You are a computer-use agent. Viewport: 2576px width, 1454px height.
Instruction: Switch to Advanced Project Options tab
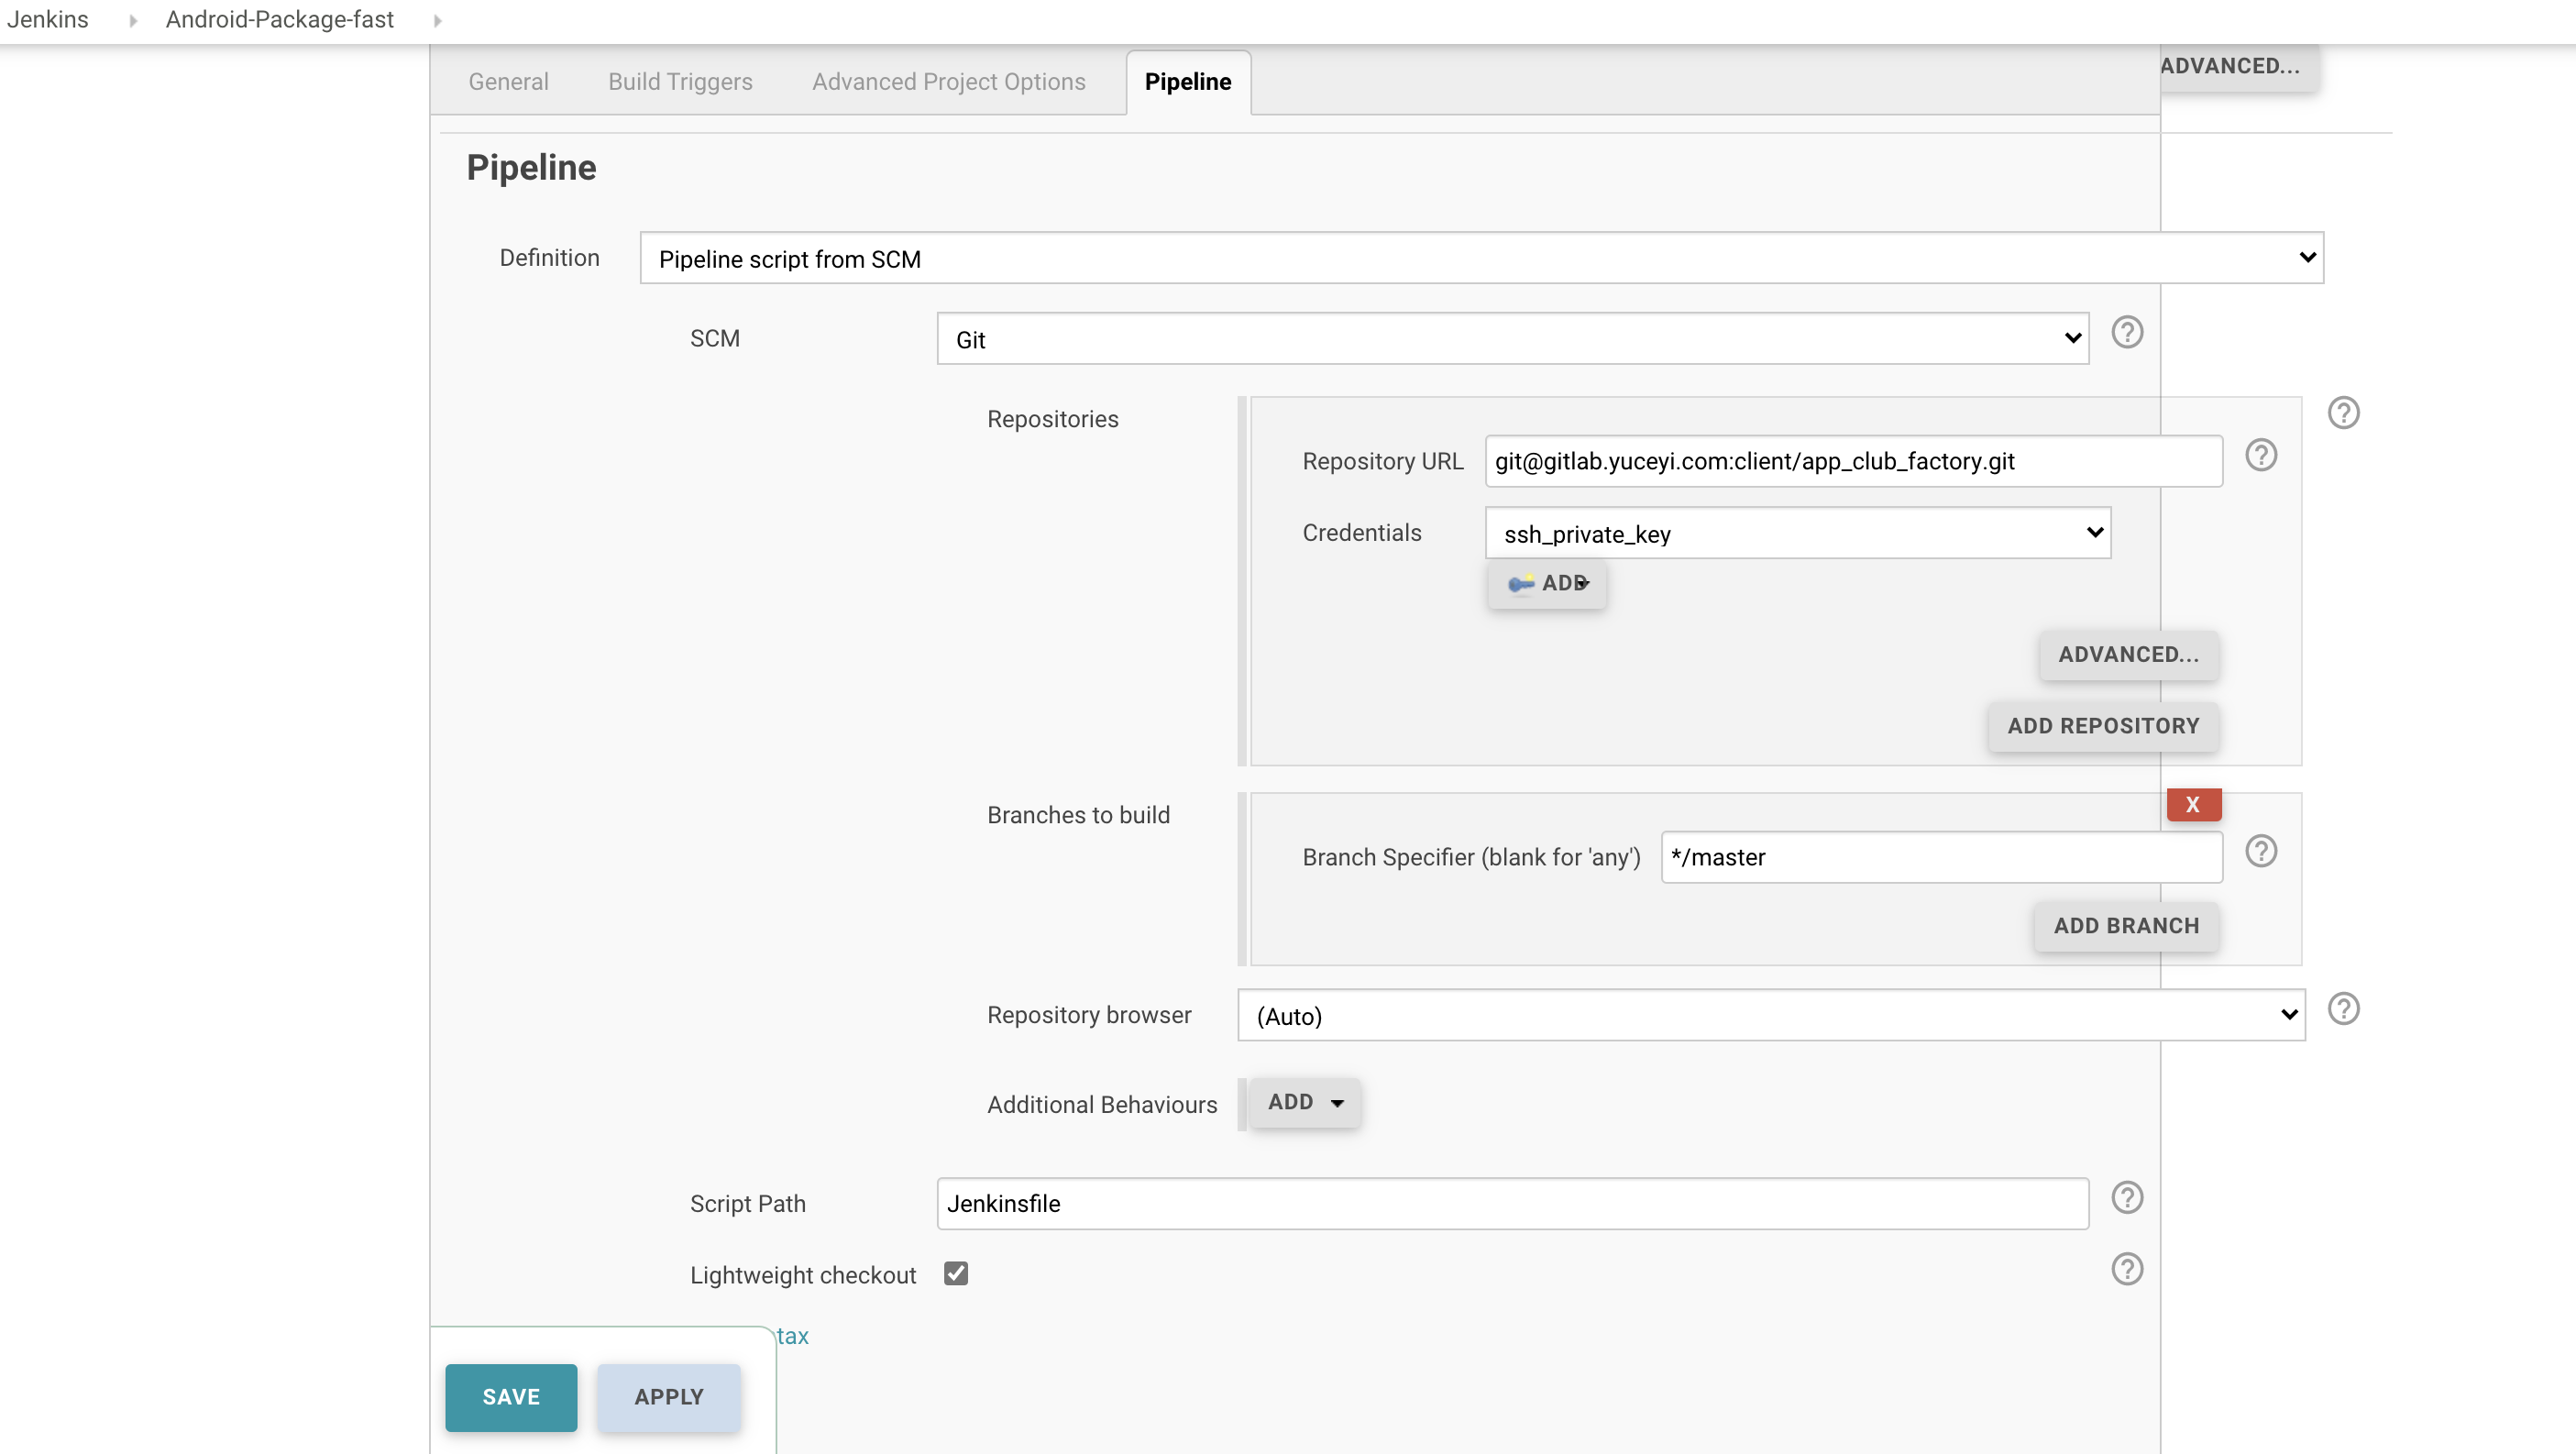948,82
